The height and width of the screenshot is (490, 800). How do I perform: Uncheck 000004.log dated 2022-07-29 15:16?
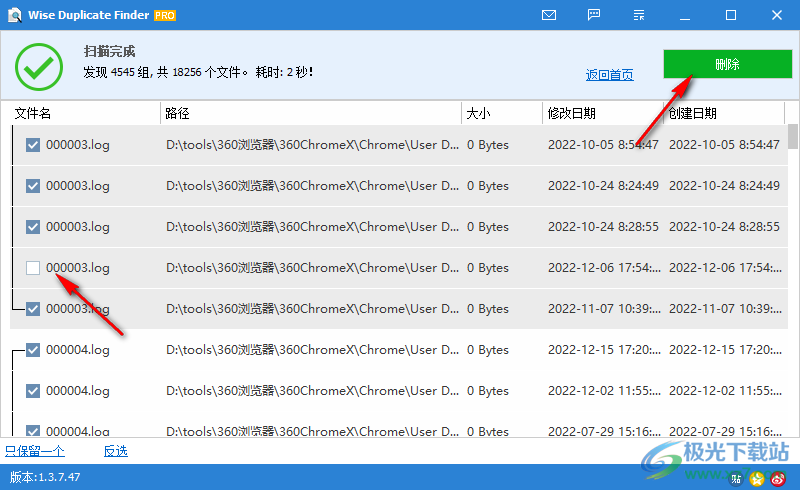[x=33, y=431]
